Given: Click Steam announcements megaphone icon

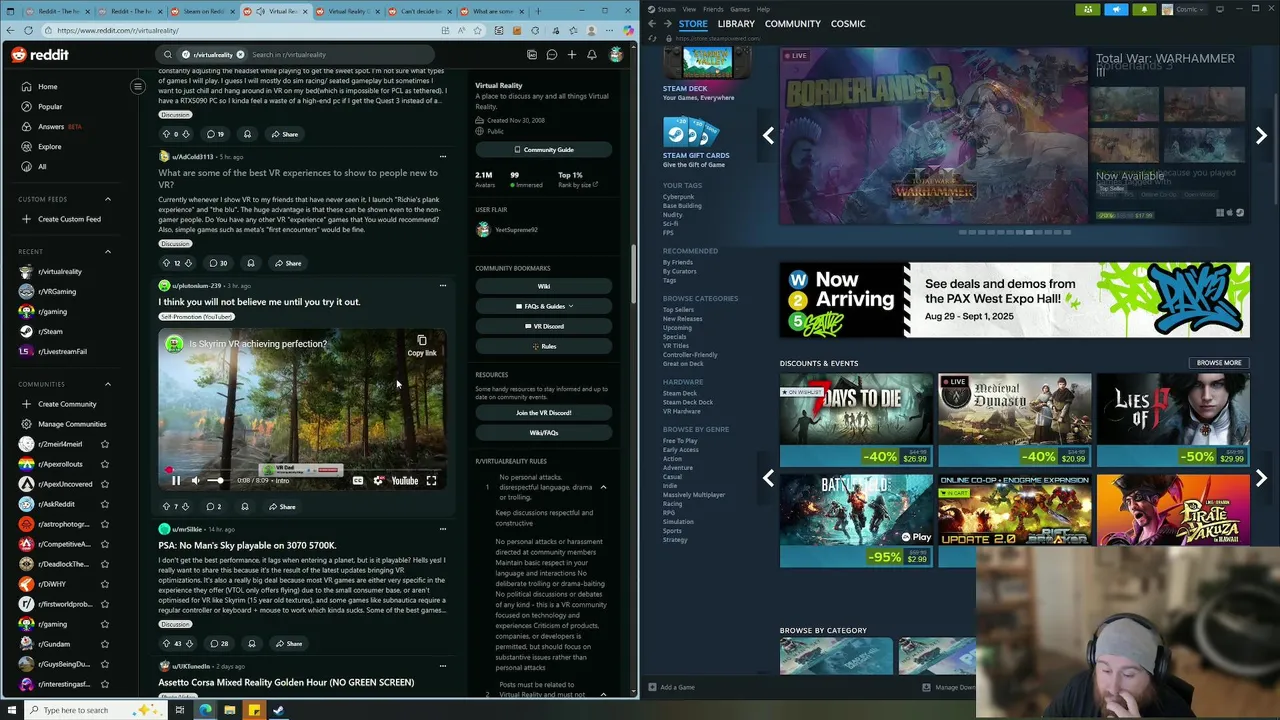Looking at the screenshot, I should tap(1116, 9).
